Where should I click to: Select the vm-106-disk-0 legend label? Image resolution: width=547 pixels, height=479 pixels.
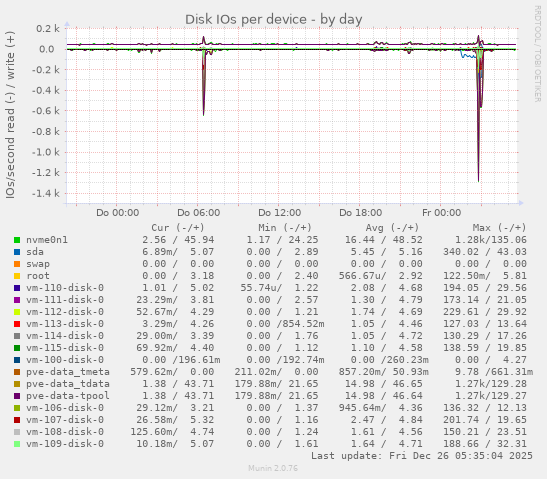pos(65,408)
